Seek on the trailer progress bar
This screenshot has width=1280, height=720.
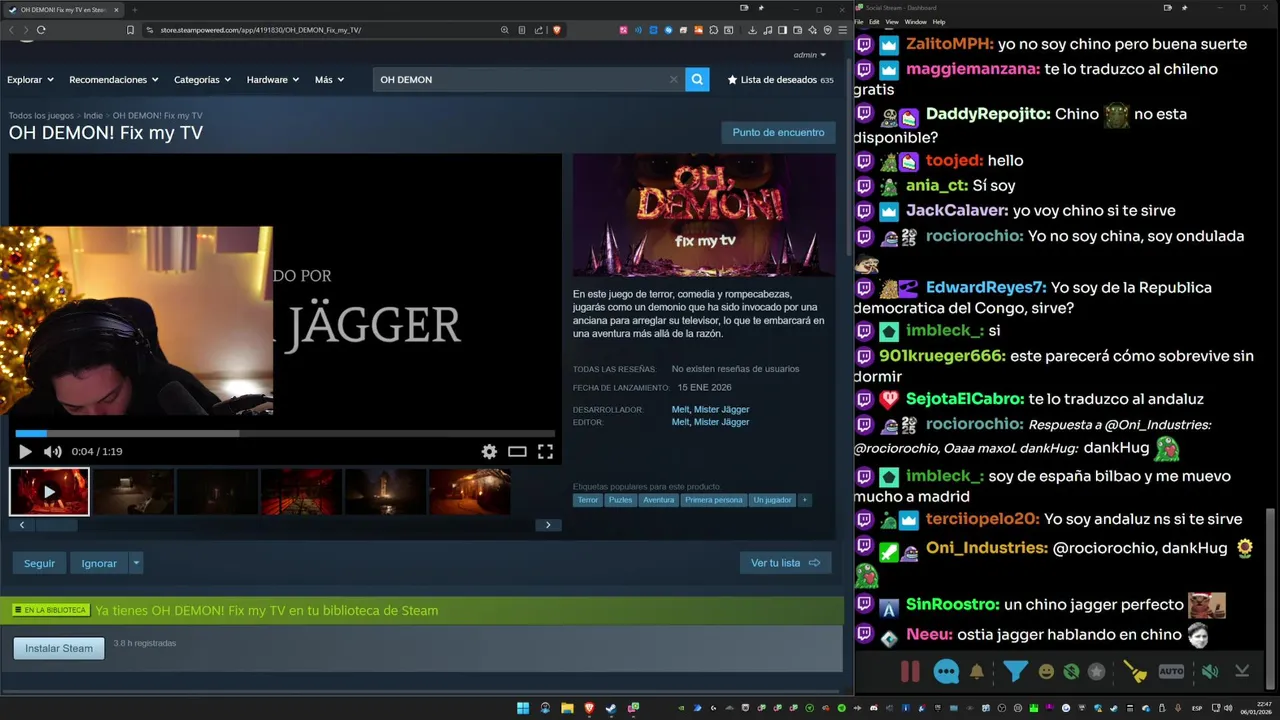pos(284,433)
